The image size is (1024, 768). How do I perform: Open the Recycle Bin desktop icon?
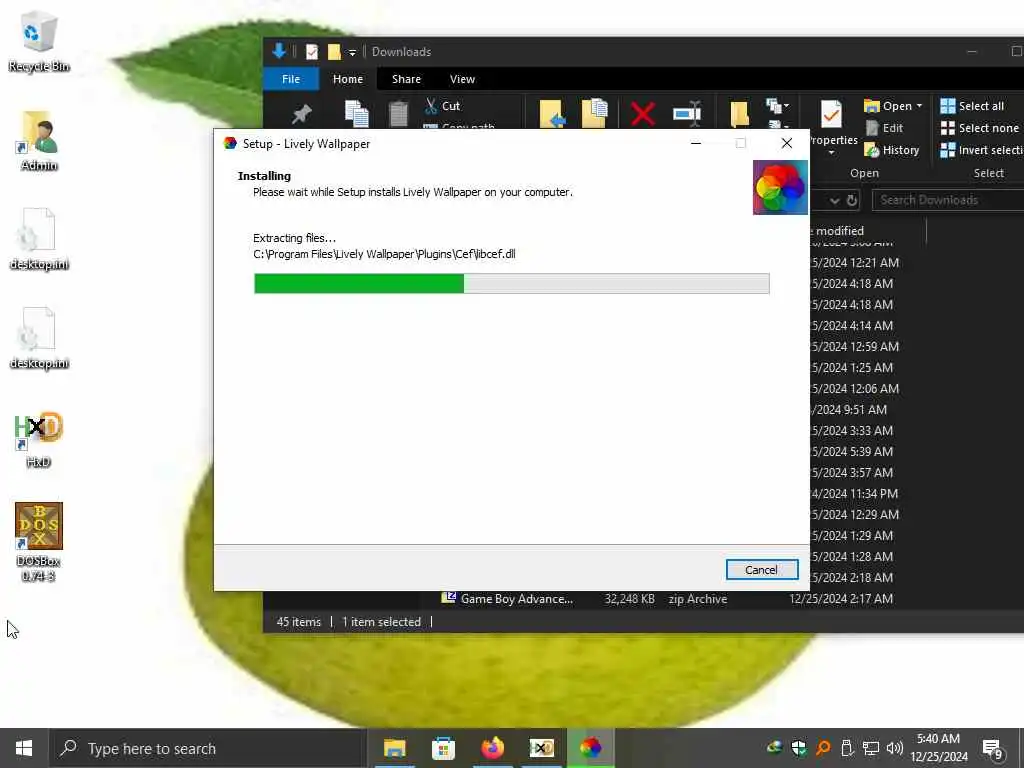[39, 41]
